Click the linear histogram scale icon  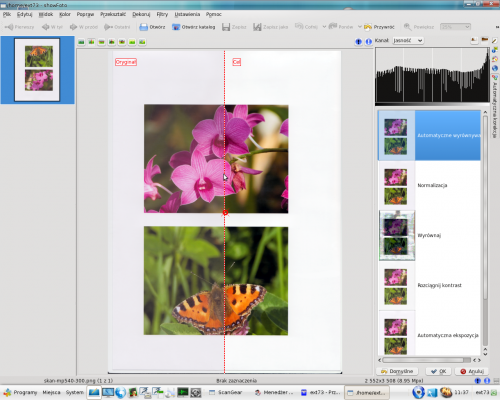[474, 40]
